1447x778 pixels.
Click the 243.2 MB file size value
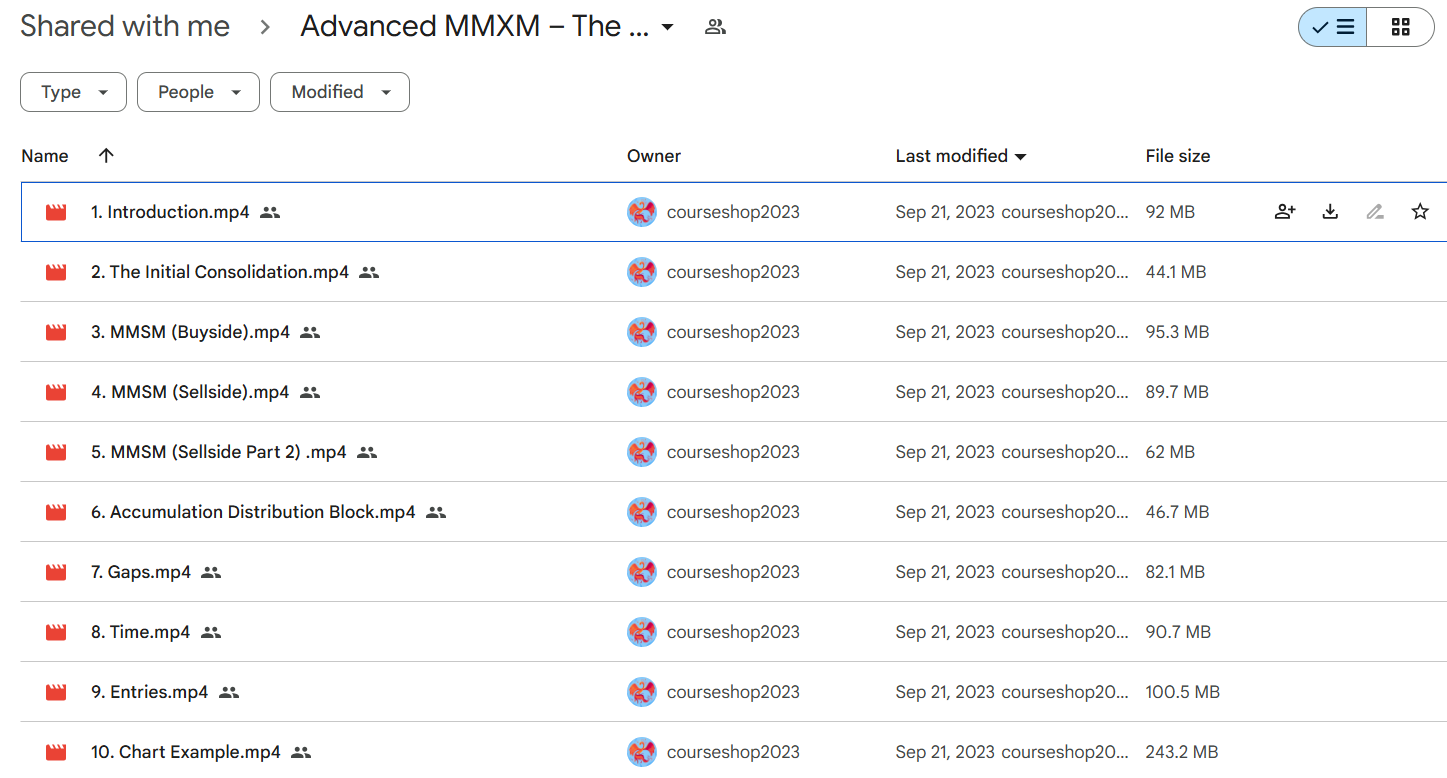click(1182, 752)
